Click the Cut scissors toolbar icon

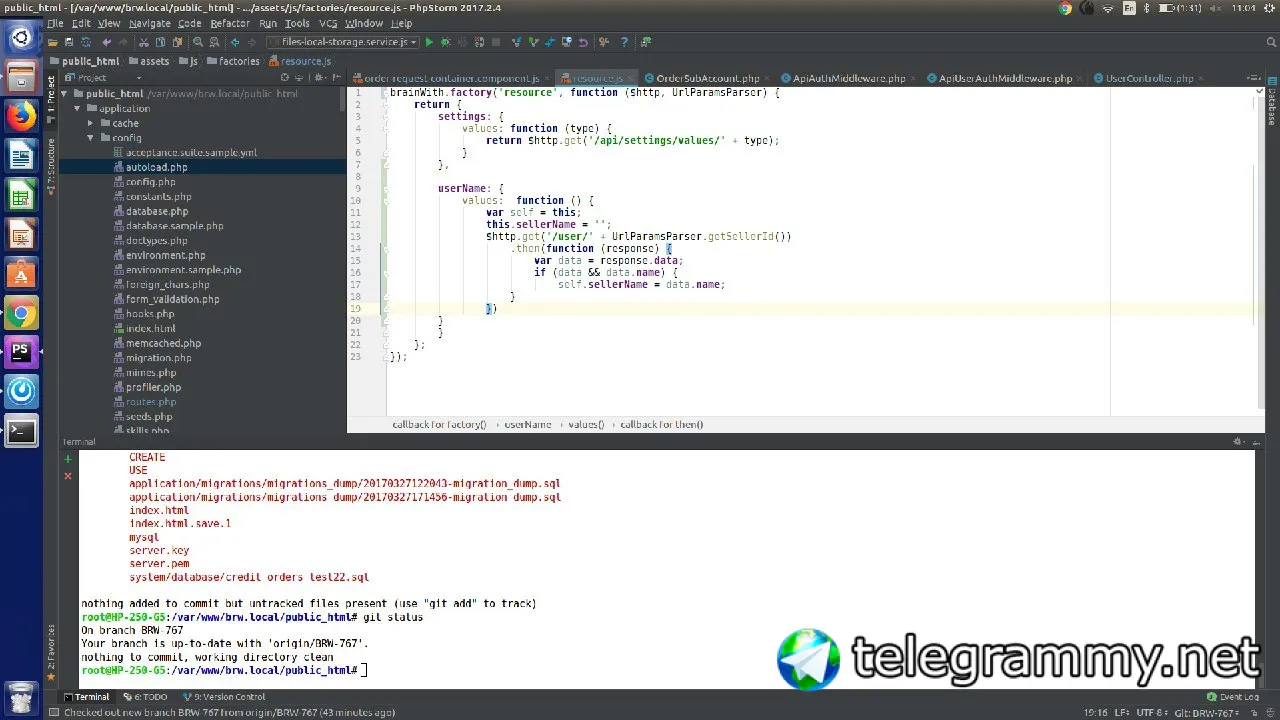[x=144, y=42]
